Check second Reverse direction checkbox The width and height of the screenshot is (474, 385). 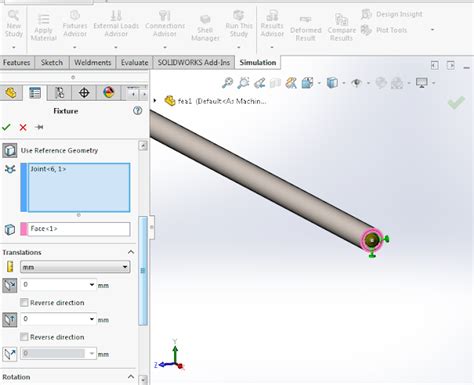pyautogui.click(x=24, y=337)
